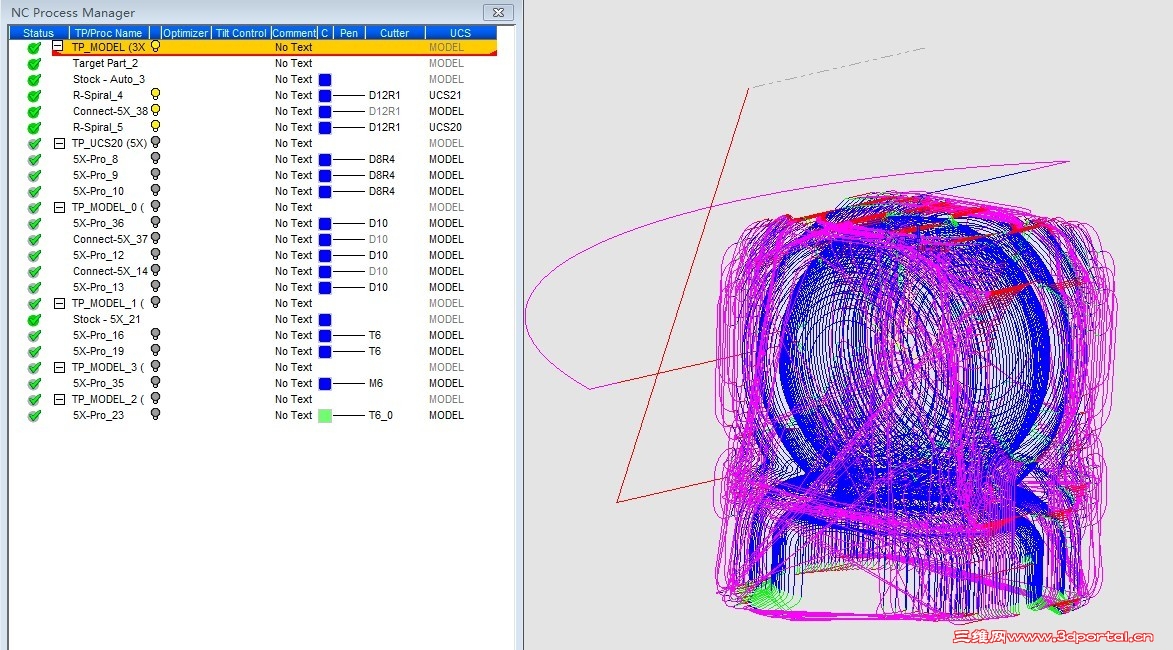
Task: Toggle the light bulb of 5X-Pro_36
Action: (x=156, y=223)
